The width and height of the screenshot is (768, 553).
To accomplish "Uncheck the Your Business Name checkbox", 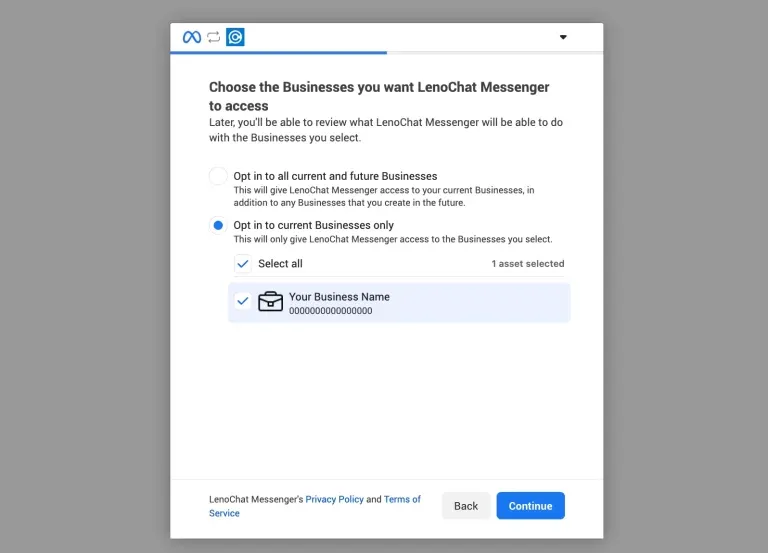I will (x=242, y=301).
